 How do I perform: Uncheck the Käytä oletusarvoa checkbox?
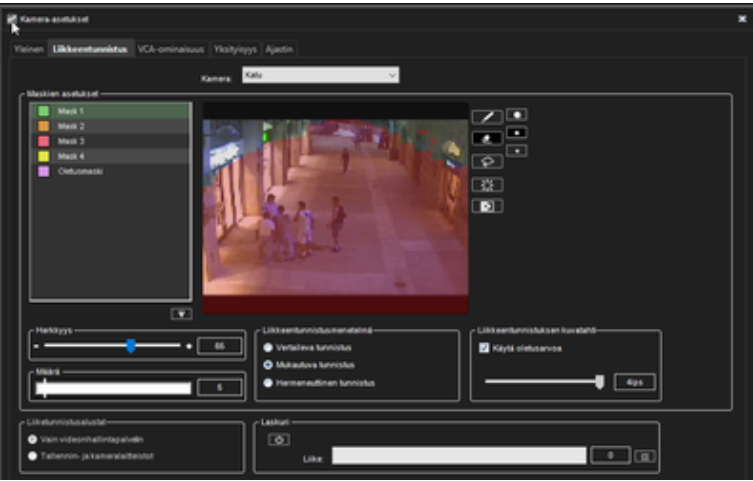[485, 347]
